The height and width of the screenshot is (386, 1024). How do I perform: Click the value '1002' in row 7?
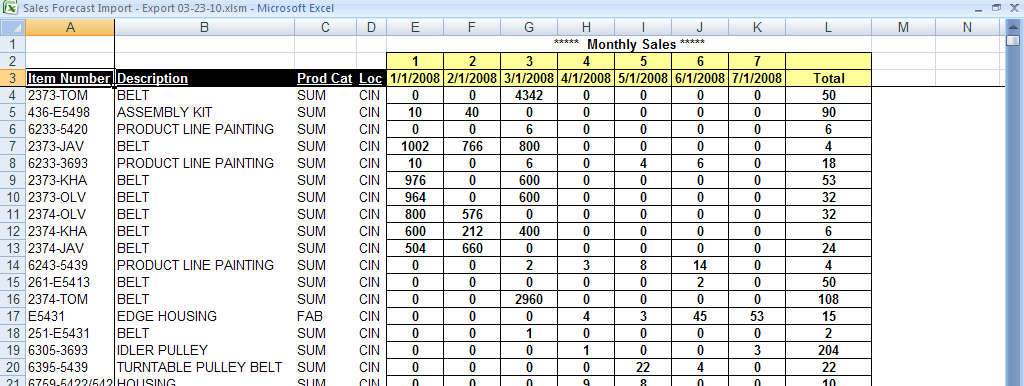415,146
